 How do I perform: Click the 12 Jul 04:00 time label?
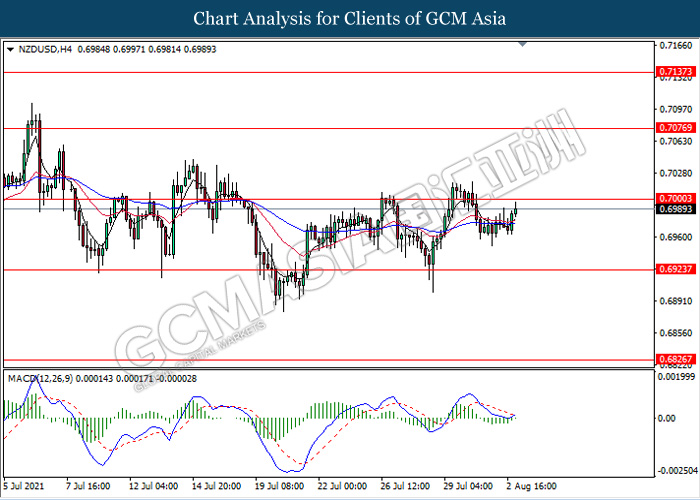[x=153, y=486]
